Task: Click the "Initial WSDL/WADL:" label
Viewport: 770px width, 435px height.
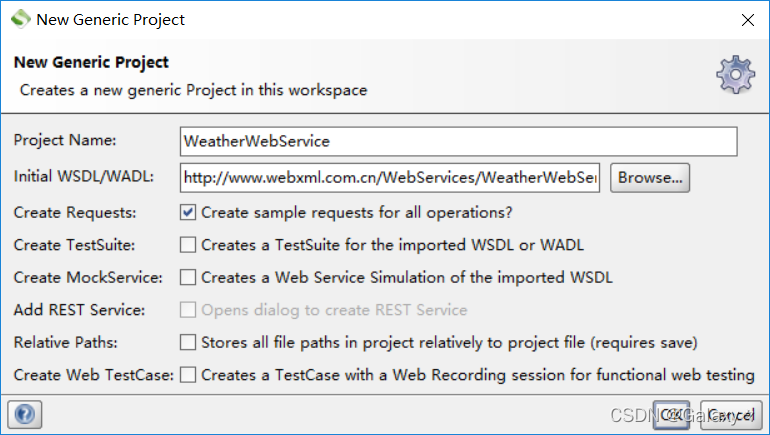Action: [x=83, y=176]
